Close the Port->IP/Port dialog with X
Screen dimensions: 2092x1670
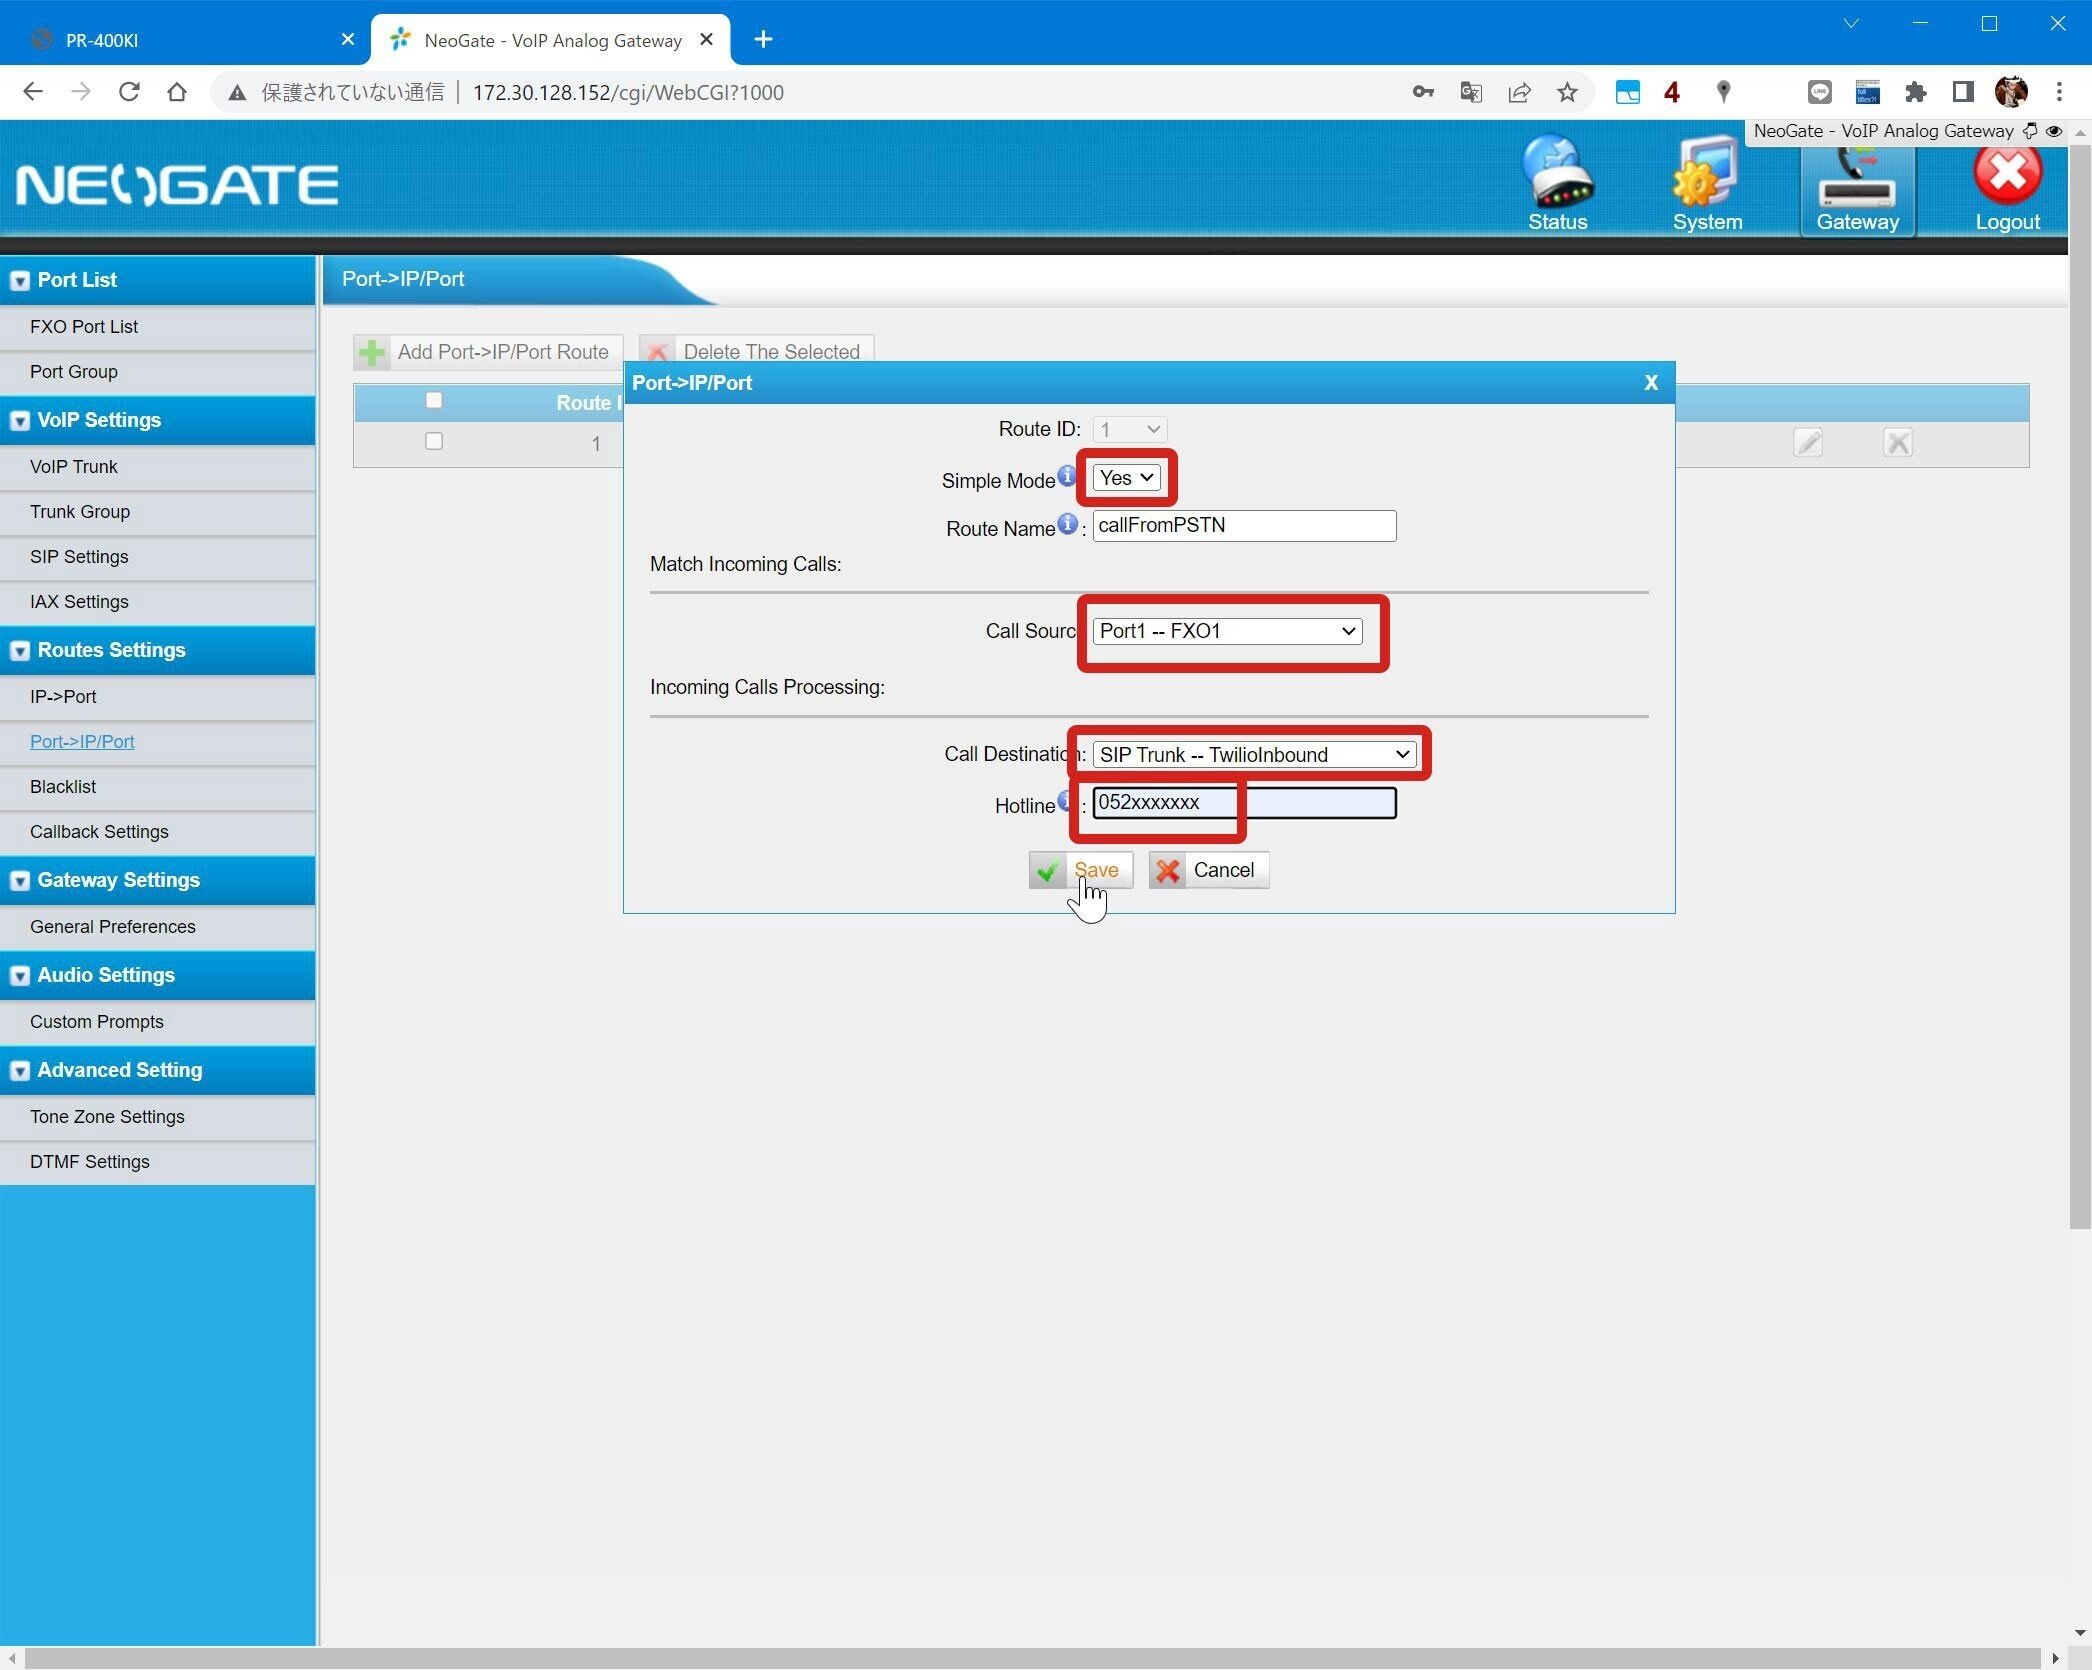point(1651,383)
